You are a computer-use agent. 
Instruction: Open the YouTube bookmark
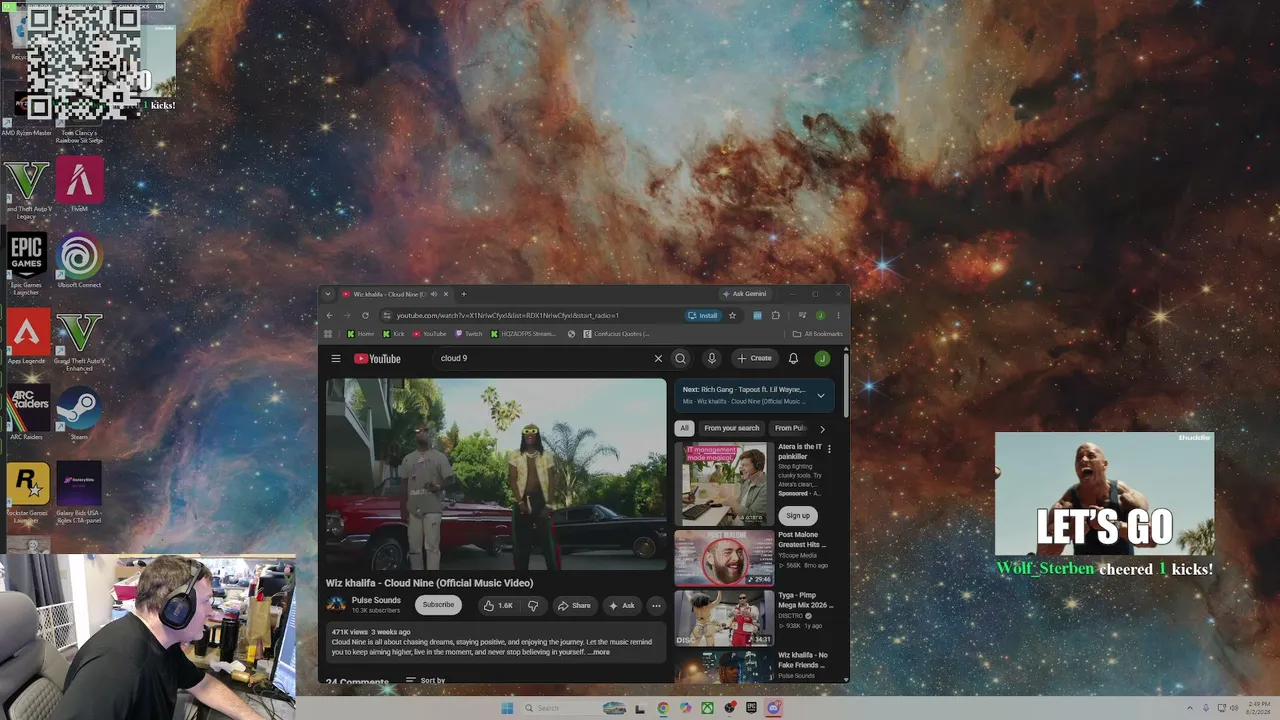click(429, 334)
